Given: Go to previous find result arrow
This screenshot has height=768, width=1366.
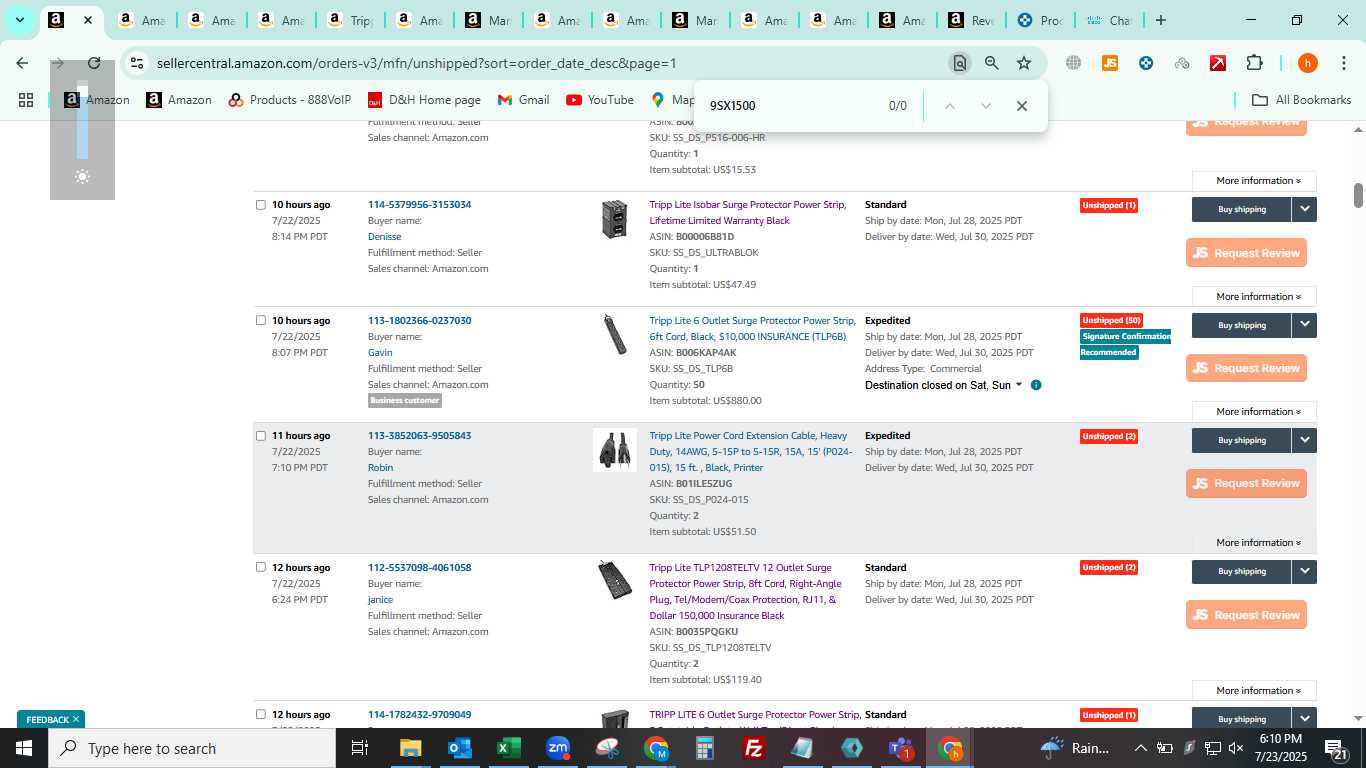Looking at the screenshot, I should [950, 106].
